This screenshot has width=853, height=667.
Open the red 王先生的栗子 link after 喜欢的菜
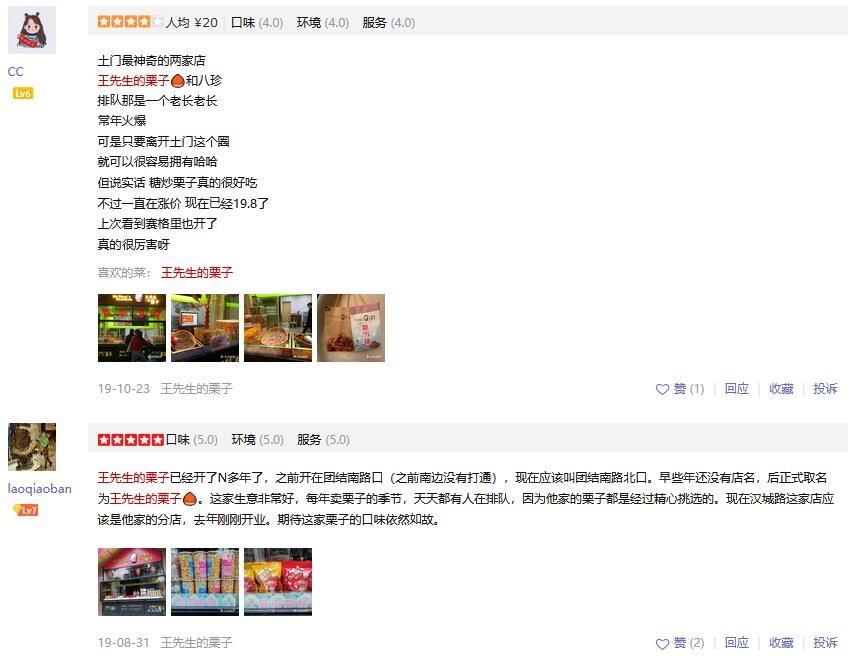pos(196,273)
